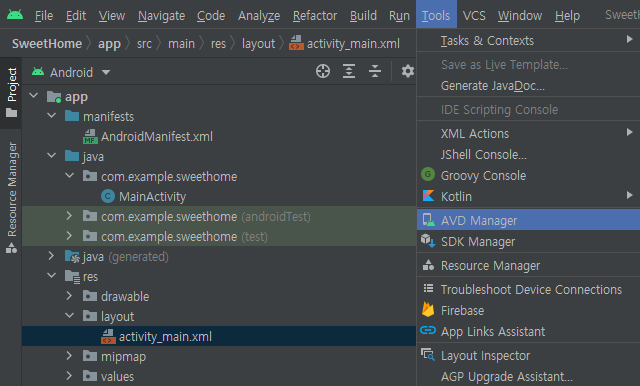Collapse the java folder
The image size is (640, 386).
[x=52, y=155]
